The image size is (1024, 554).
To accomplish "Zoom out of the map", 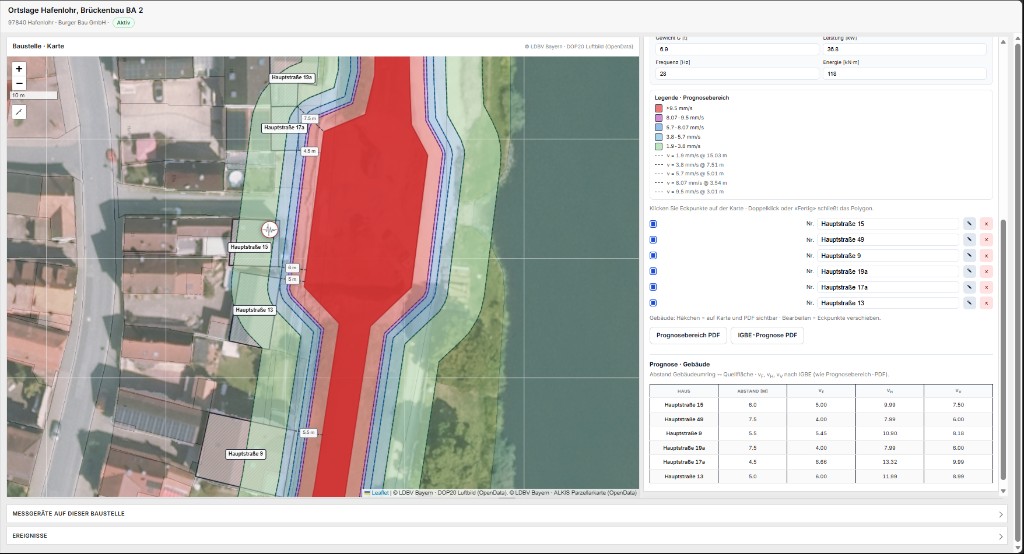I will (19, 83).
